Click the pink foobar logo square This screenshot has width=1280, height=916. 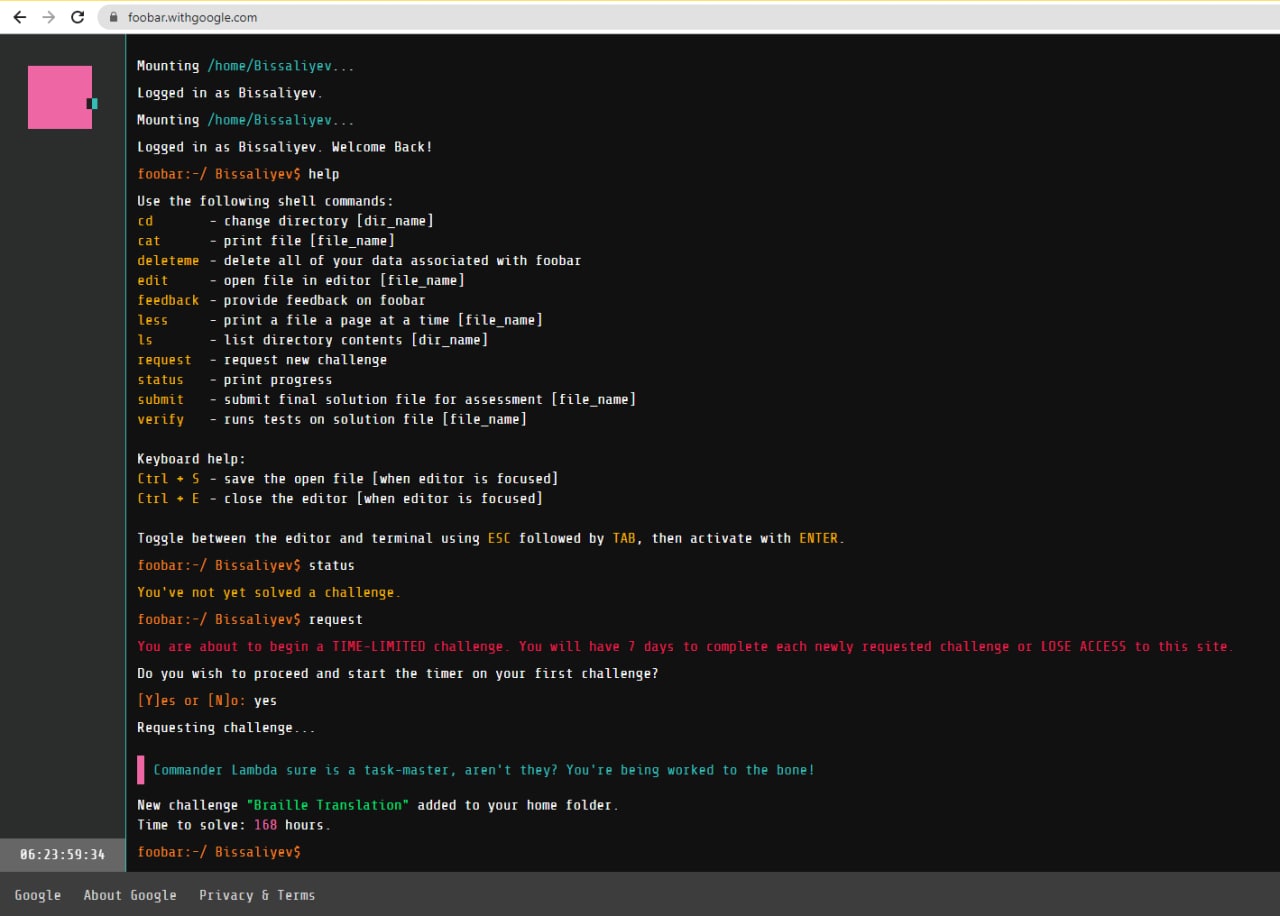point(60,97)
